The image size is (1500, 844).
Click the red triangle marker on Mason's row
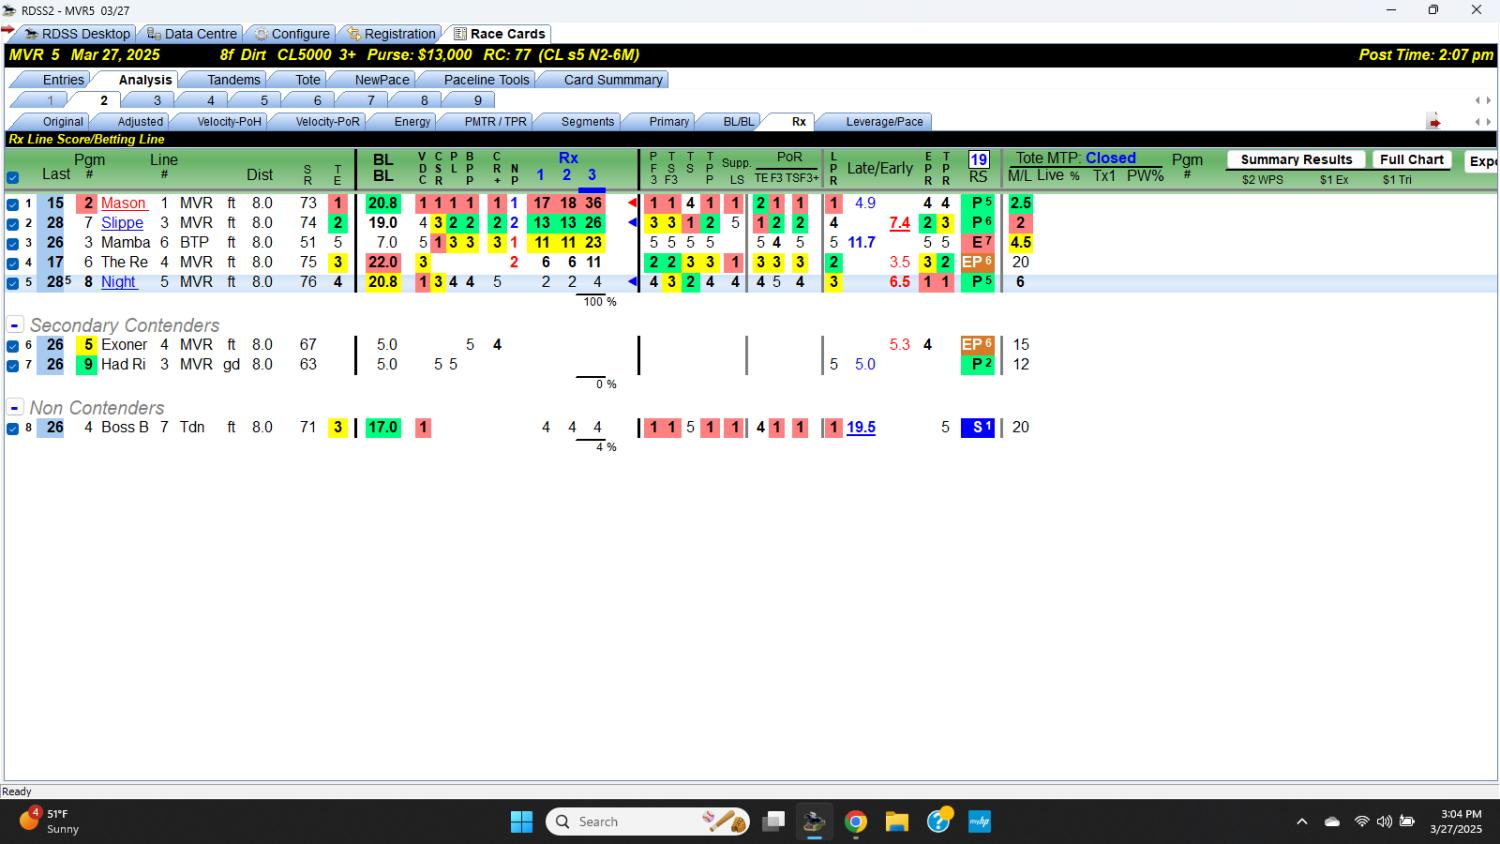(x=632, y=203)
